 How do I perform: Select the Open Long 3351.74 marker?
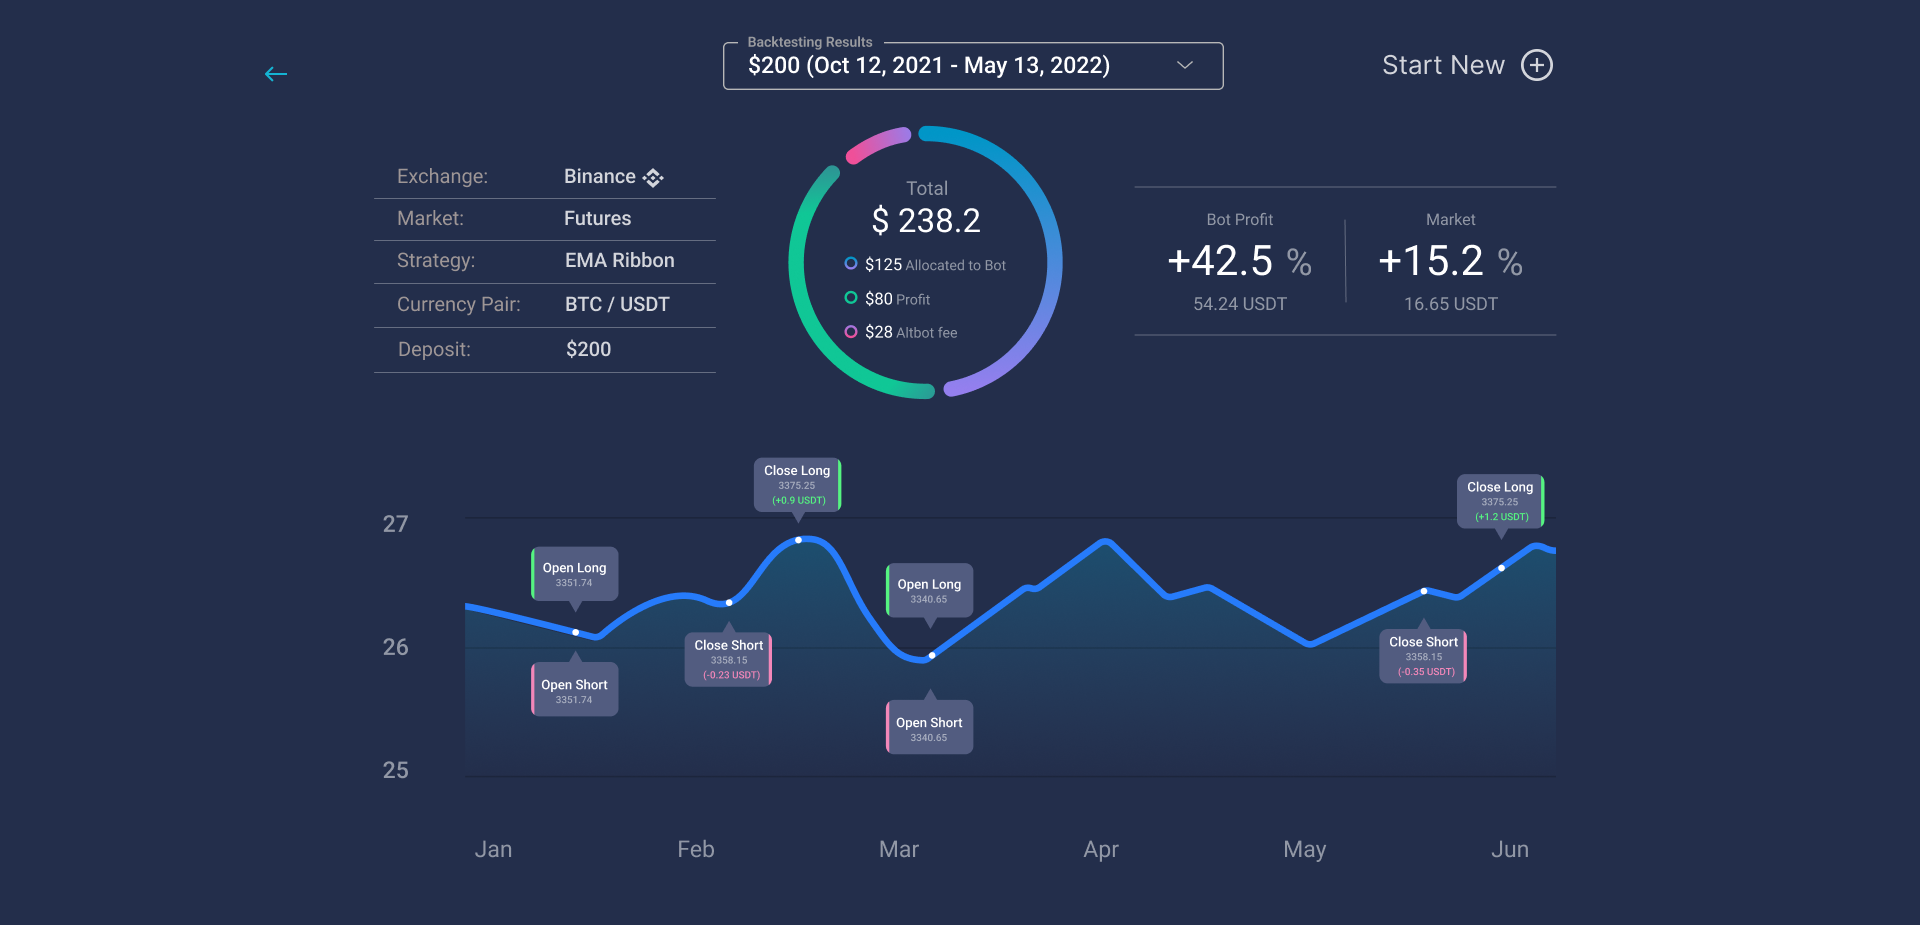click(x=574, y=574)
